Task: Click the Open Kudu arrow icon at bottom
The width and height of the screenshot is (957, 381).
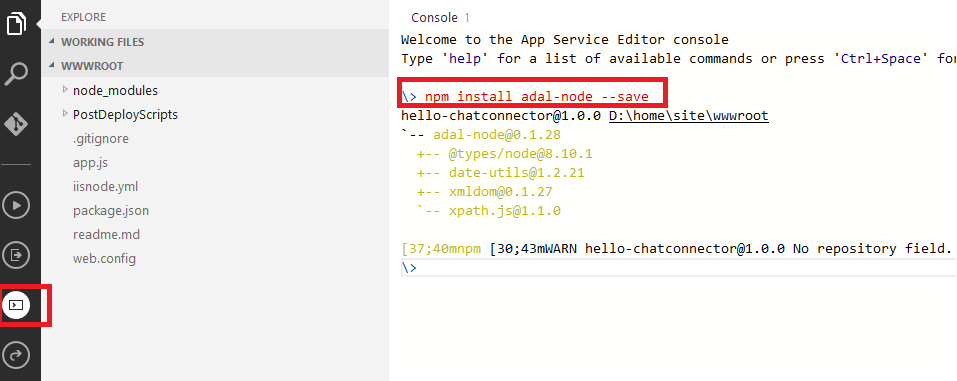Action: coord(16,355)
